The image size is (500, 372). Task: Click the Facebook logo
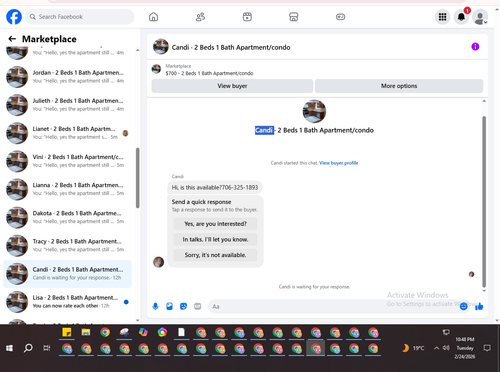(14, 17)
